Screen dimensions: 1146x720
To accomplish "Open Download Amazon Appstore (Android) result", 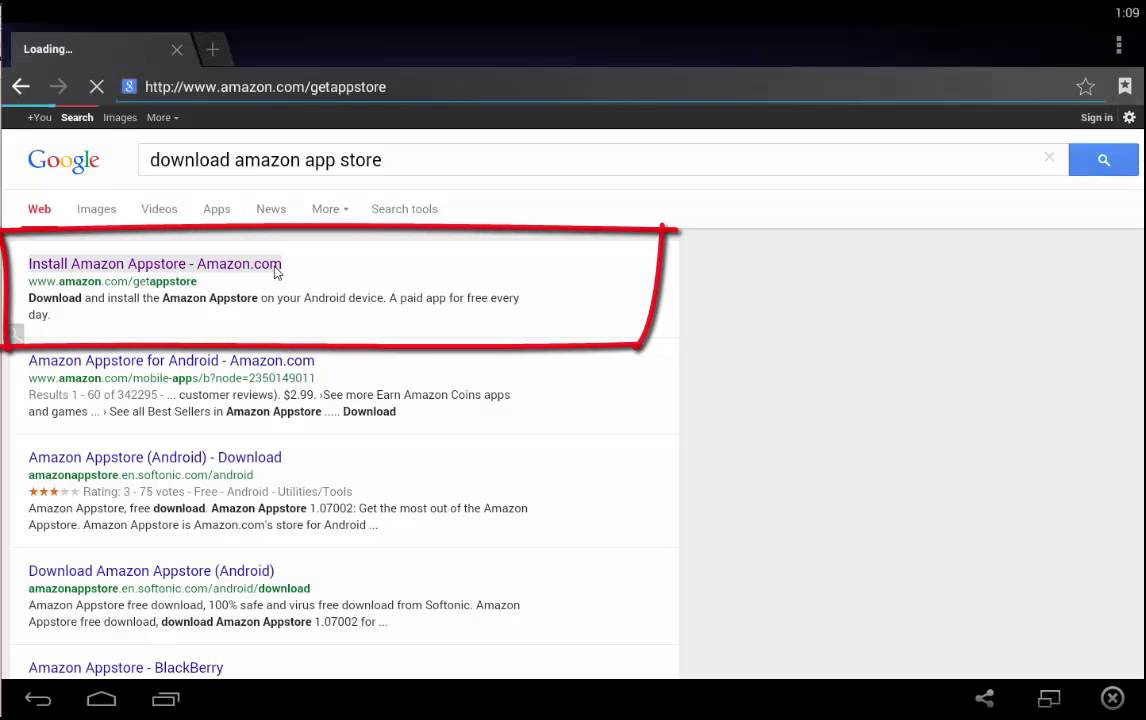I will coord(151,571).
